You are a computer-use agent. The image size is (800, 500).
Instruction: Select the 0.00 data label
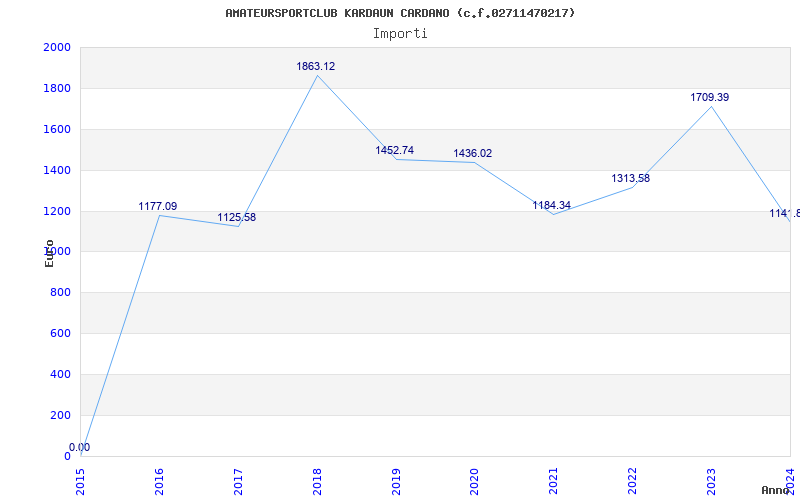coord(80,447)
